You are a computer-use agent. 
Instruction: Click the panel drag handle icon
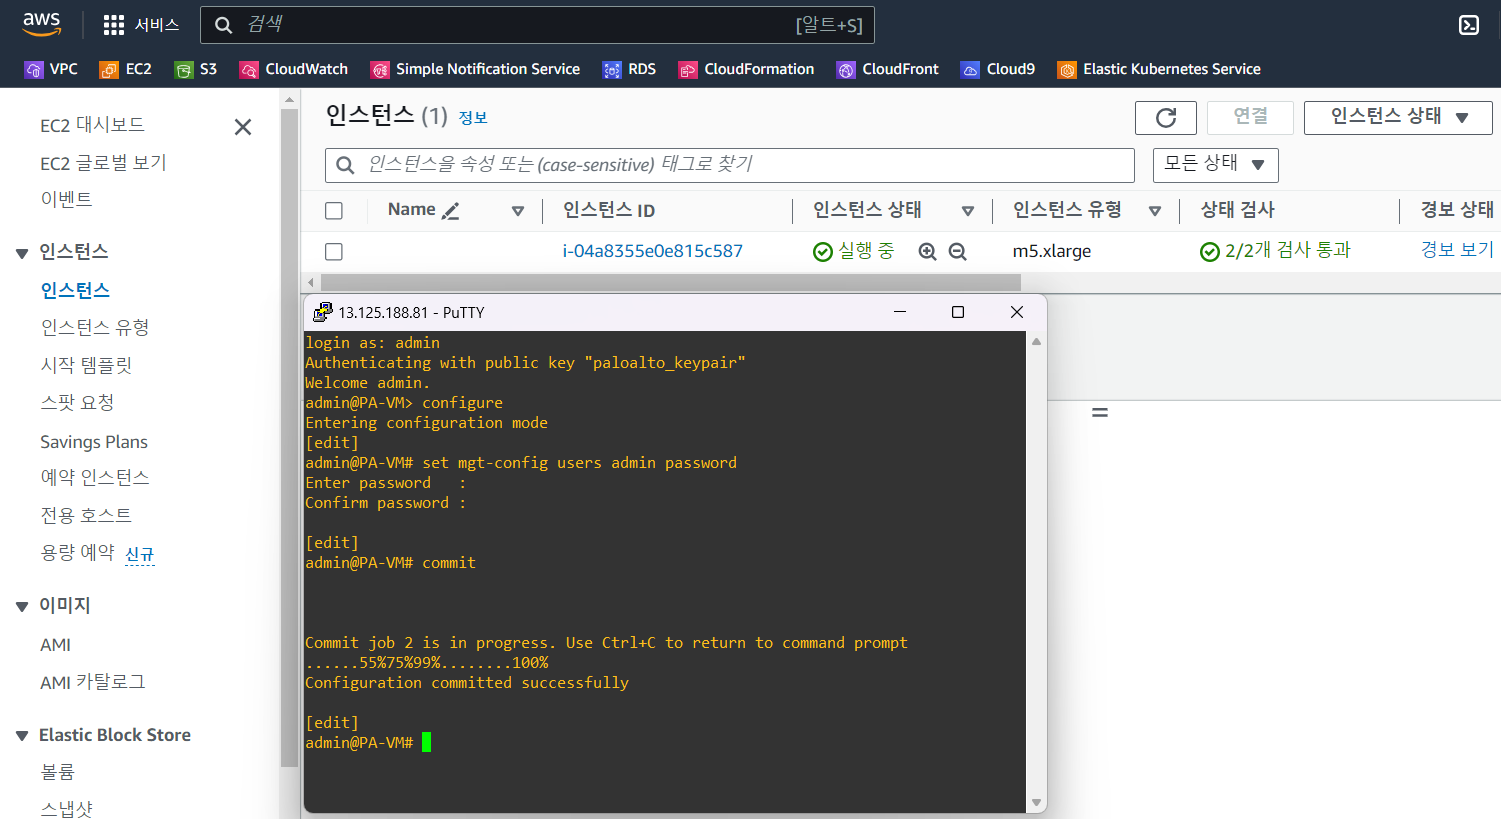click(1100, 412)
